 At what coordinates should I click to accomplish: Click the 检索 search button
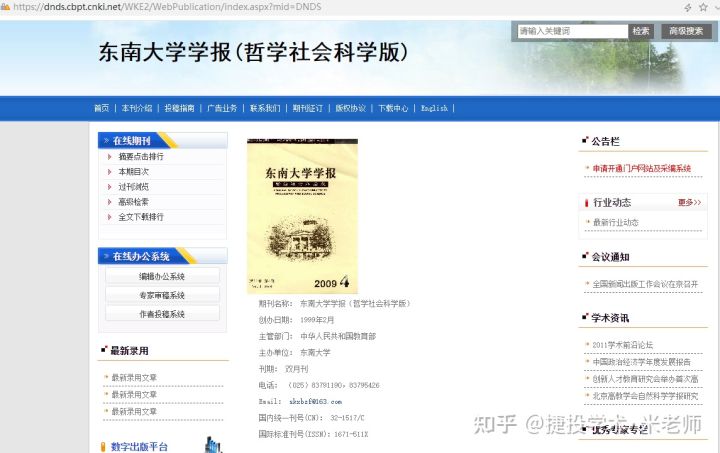(641, 31)
